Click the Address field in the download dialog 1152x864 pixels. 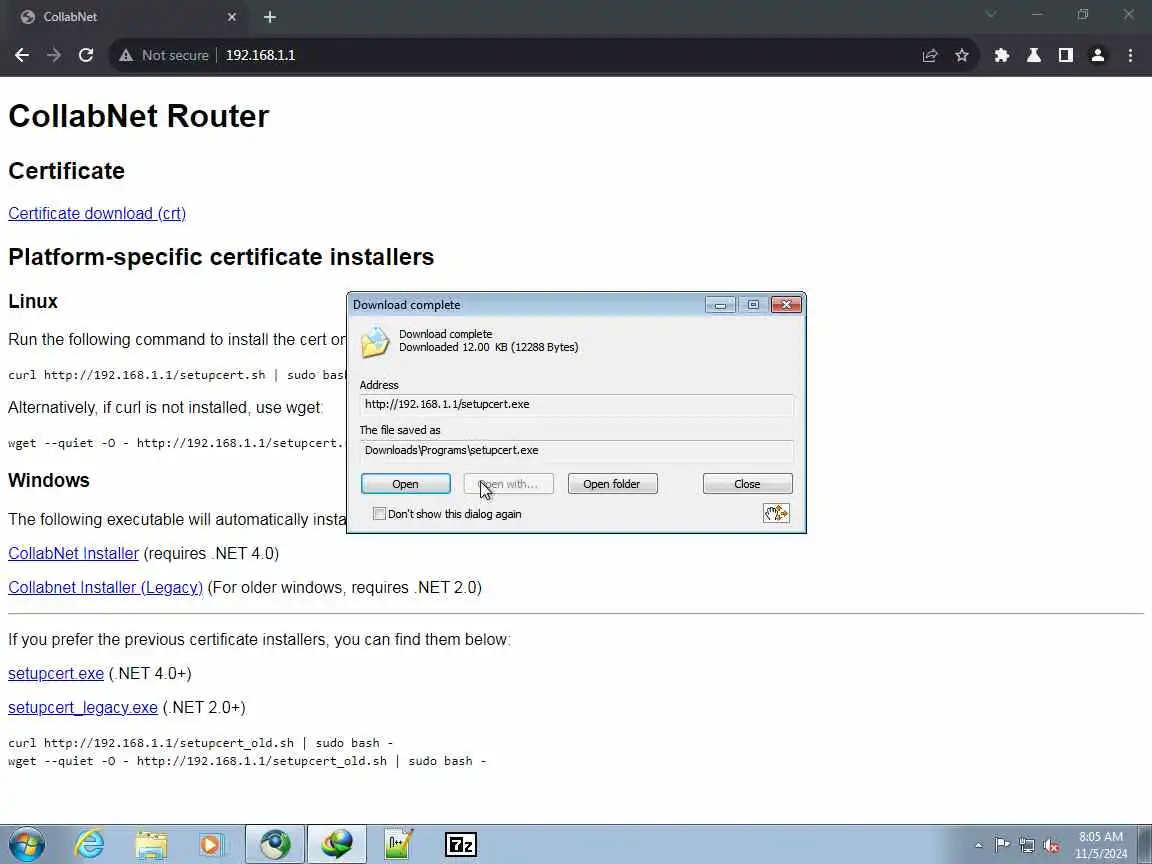pos(577,404)
